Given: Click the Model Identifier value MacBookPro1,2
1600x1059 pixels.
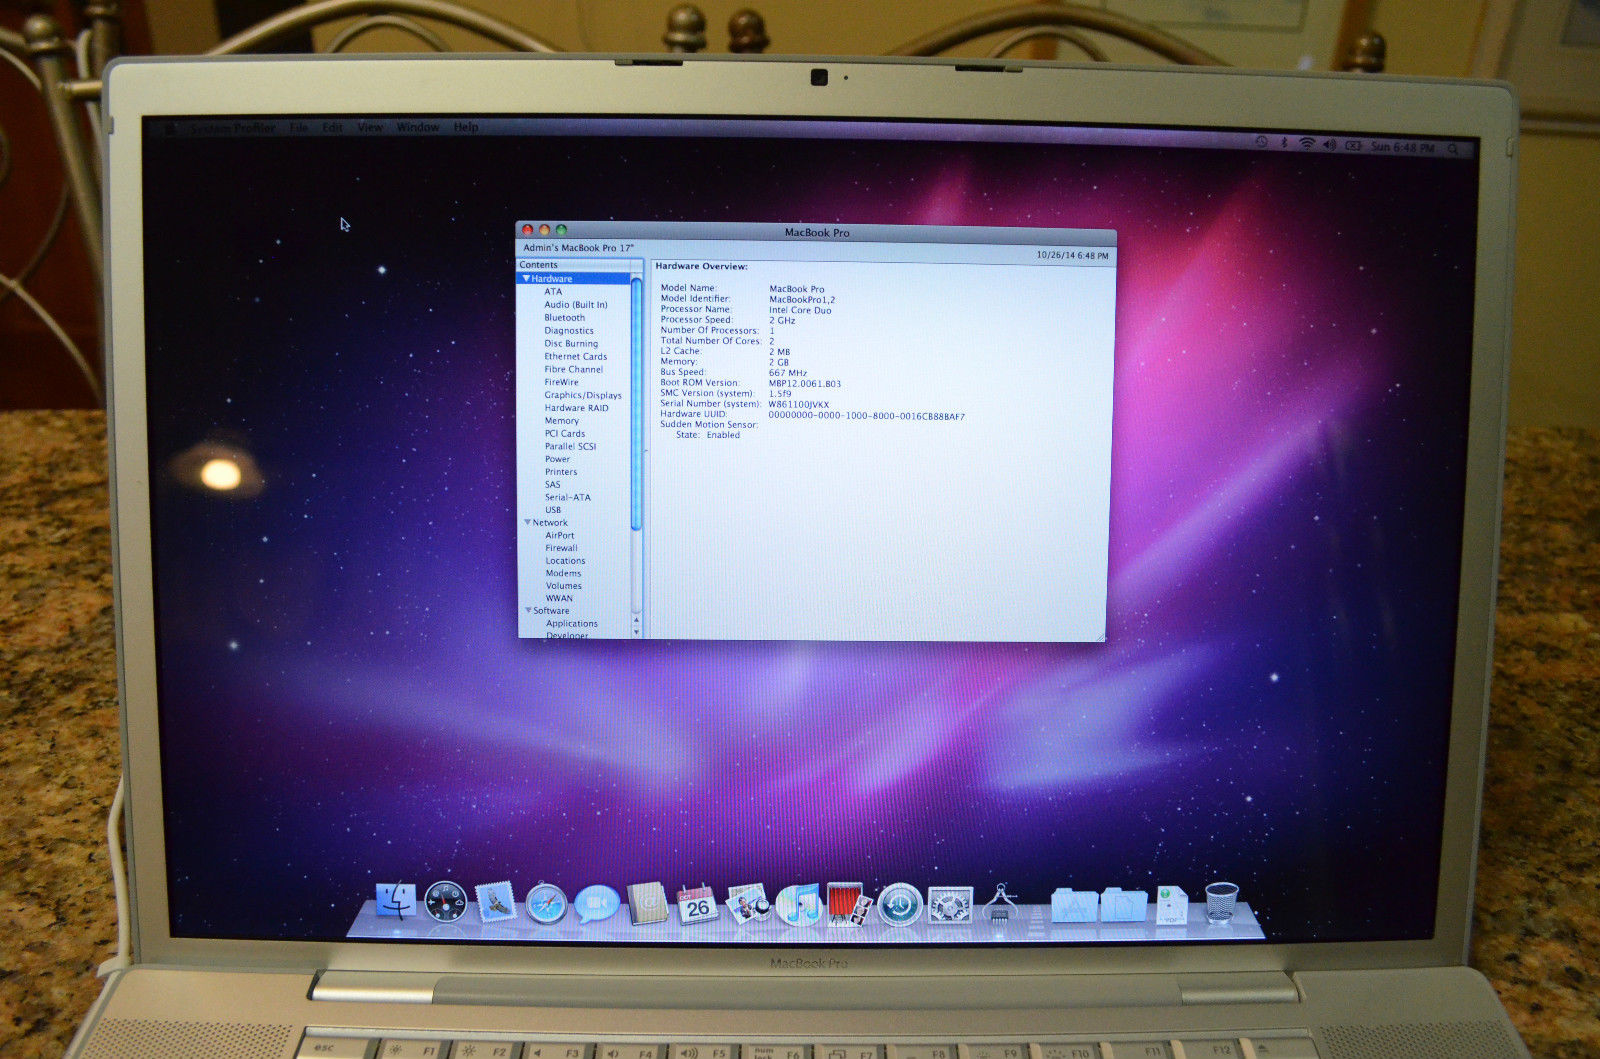Looking at the screenshot, I should pyautogui.click(x=802, y=300).
